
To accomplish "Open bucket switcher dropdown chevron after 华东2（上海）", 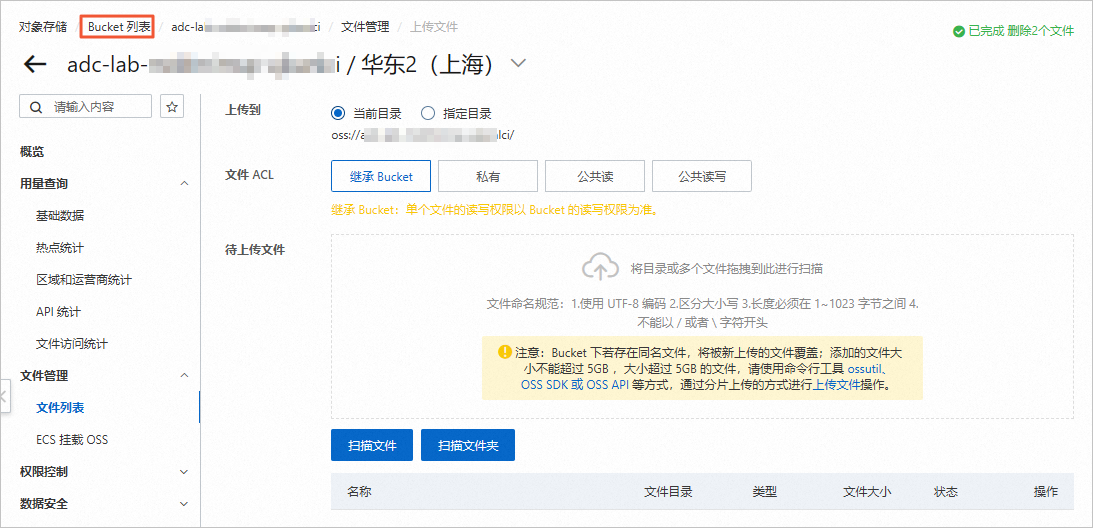I will pyautogui.click(x=518, y=63).
